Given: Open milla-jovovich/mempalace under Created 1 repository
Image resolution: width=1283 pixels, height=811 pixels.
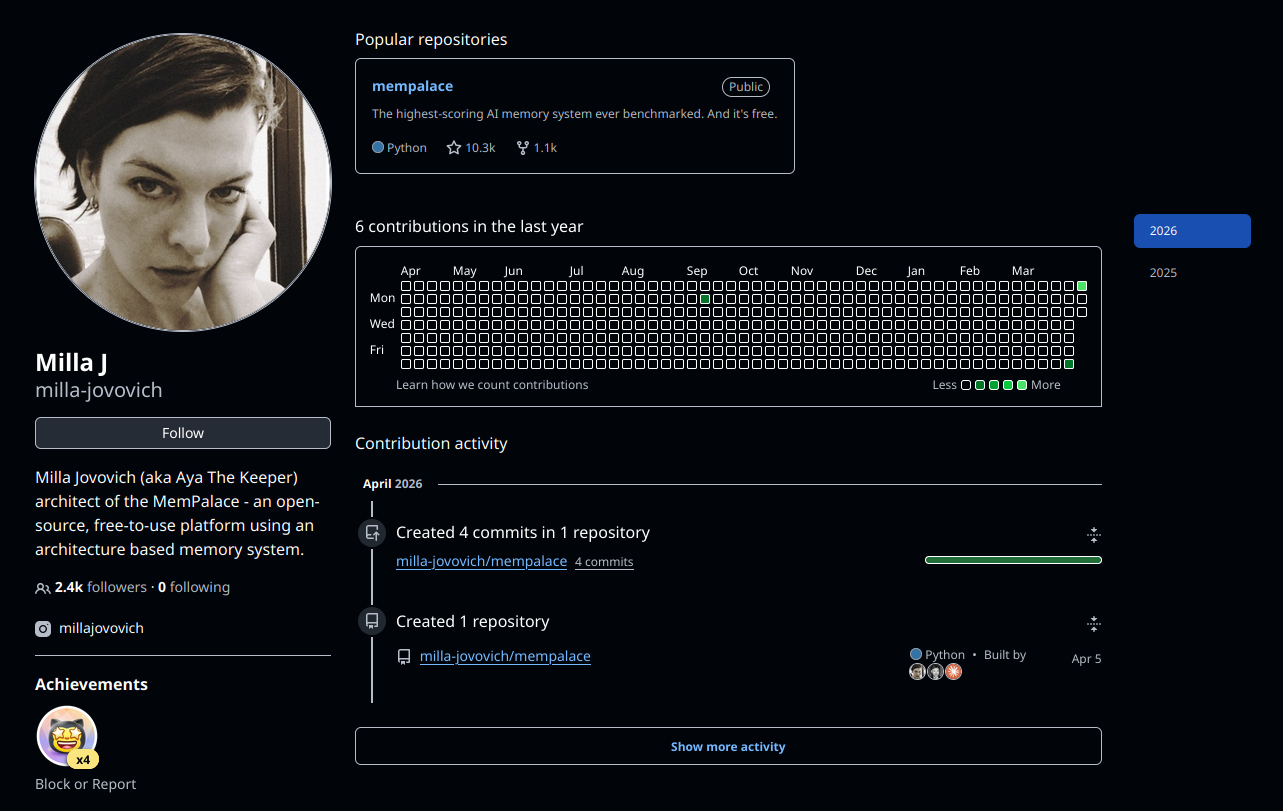Looking at the screenshot, I should tap(505, 656).
